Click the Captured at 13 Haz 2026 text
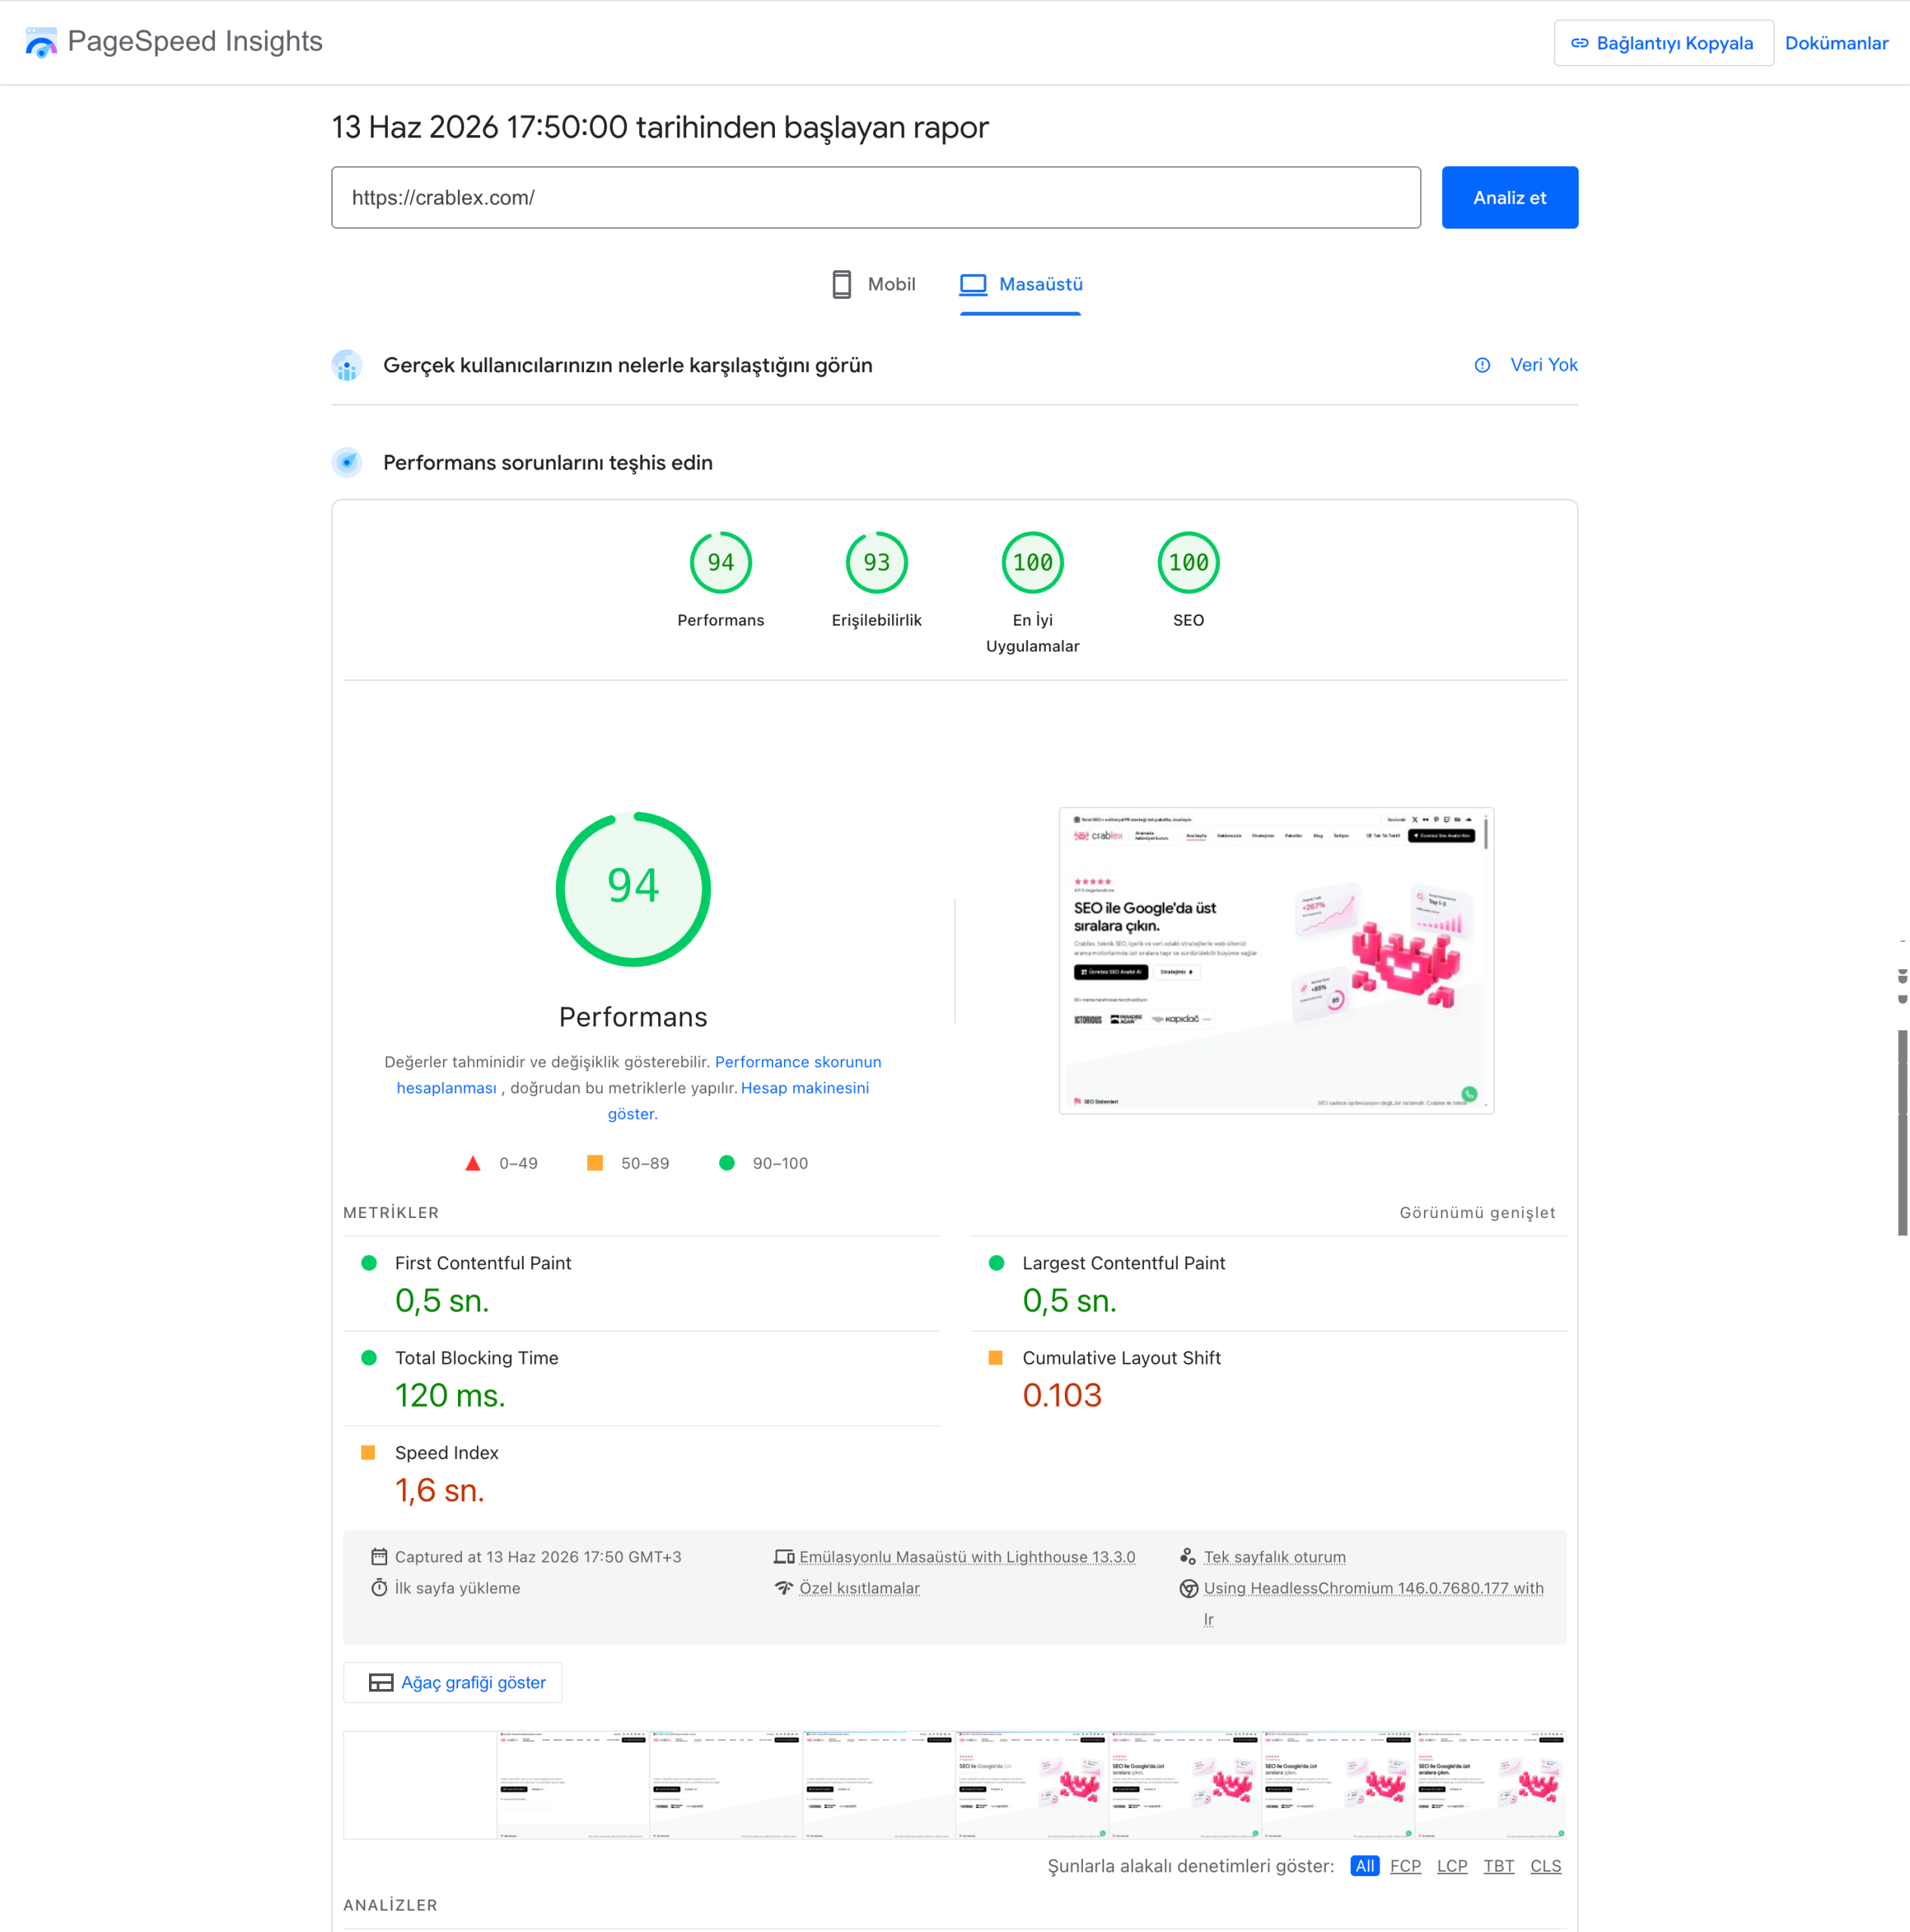1910x1932 pixels. [538, 1556]
